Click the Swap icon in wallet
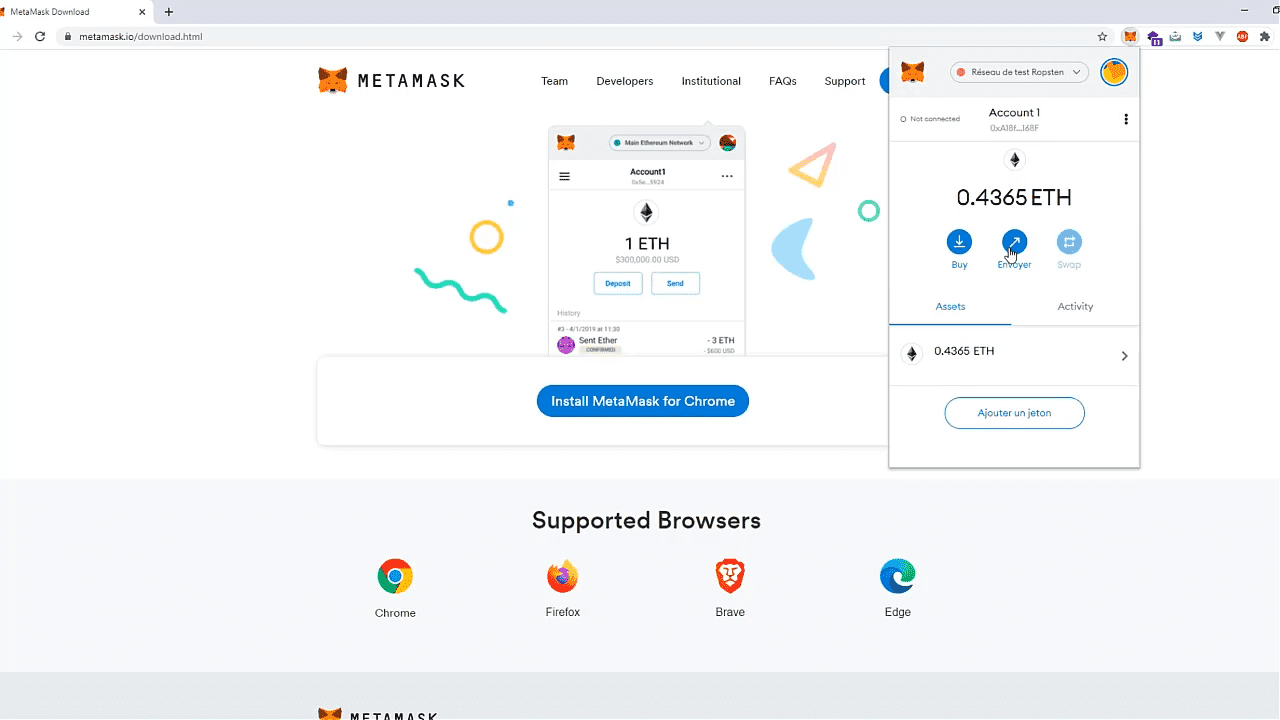Image resolution: width=1280 pixels, height=720 pixels. (1069, 241)
